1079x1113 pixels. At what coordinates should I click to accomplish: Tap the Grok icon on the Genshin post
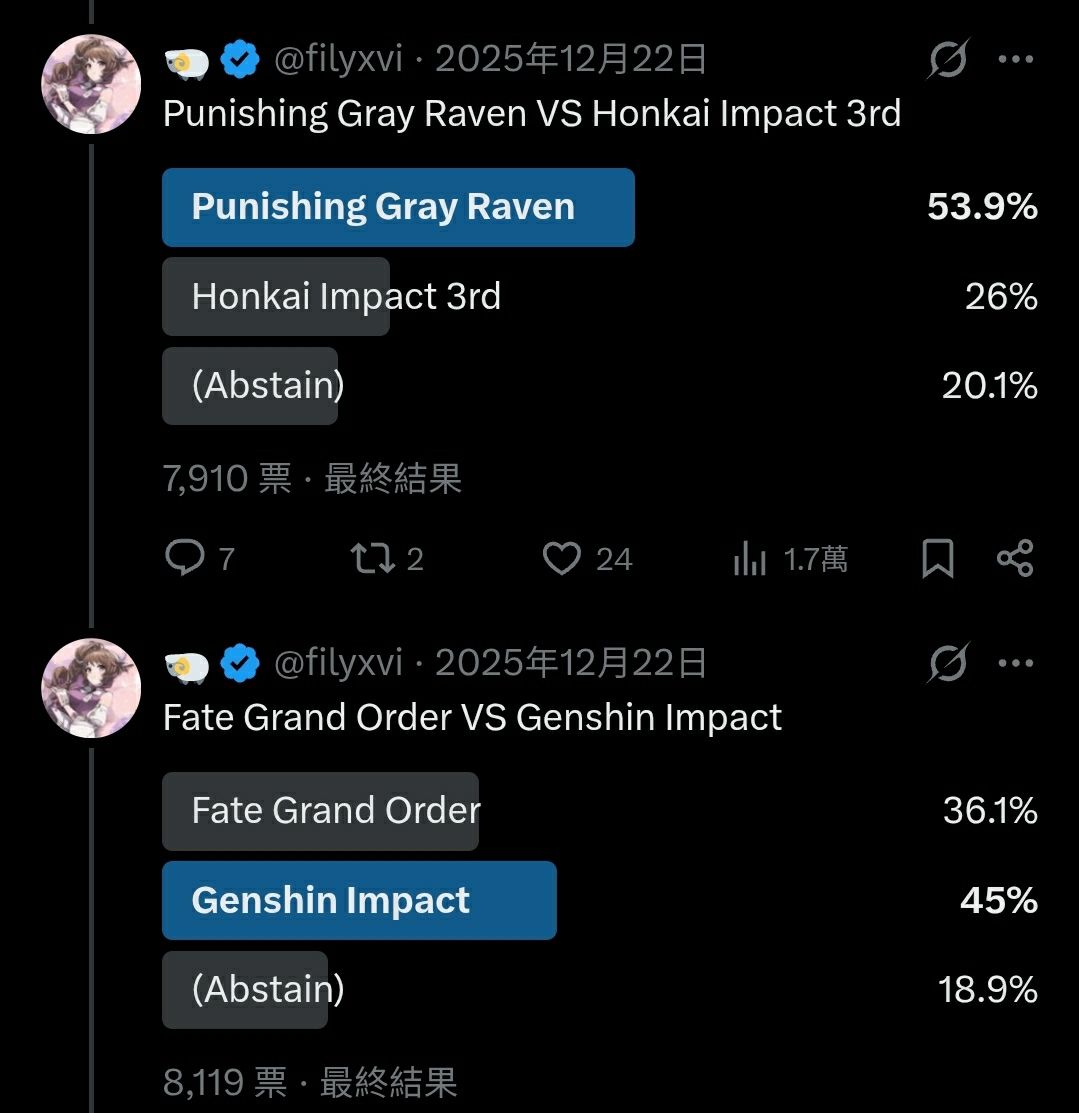(x=947, y=663)
